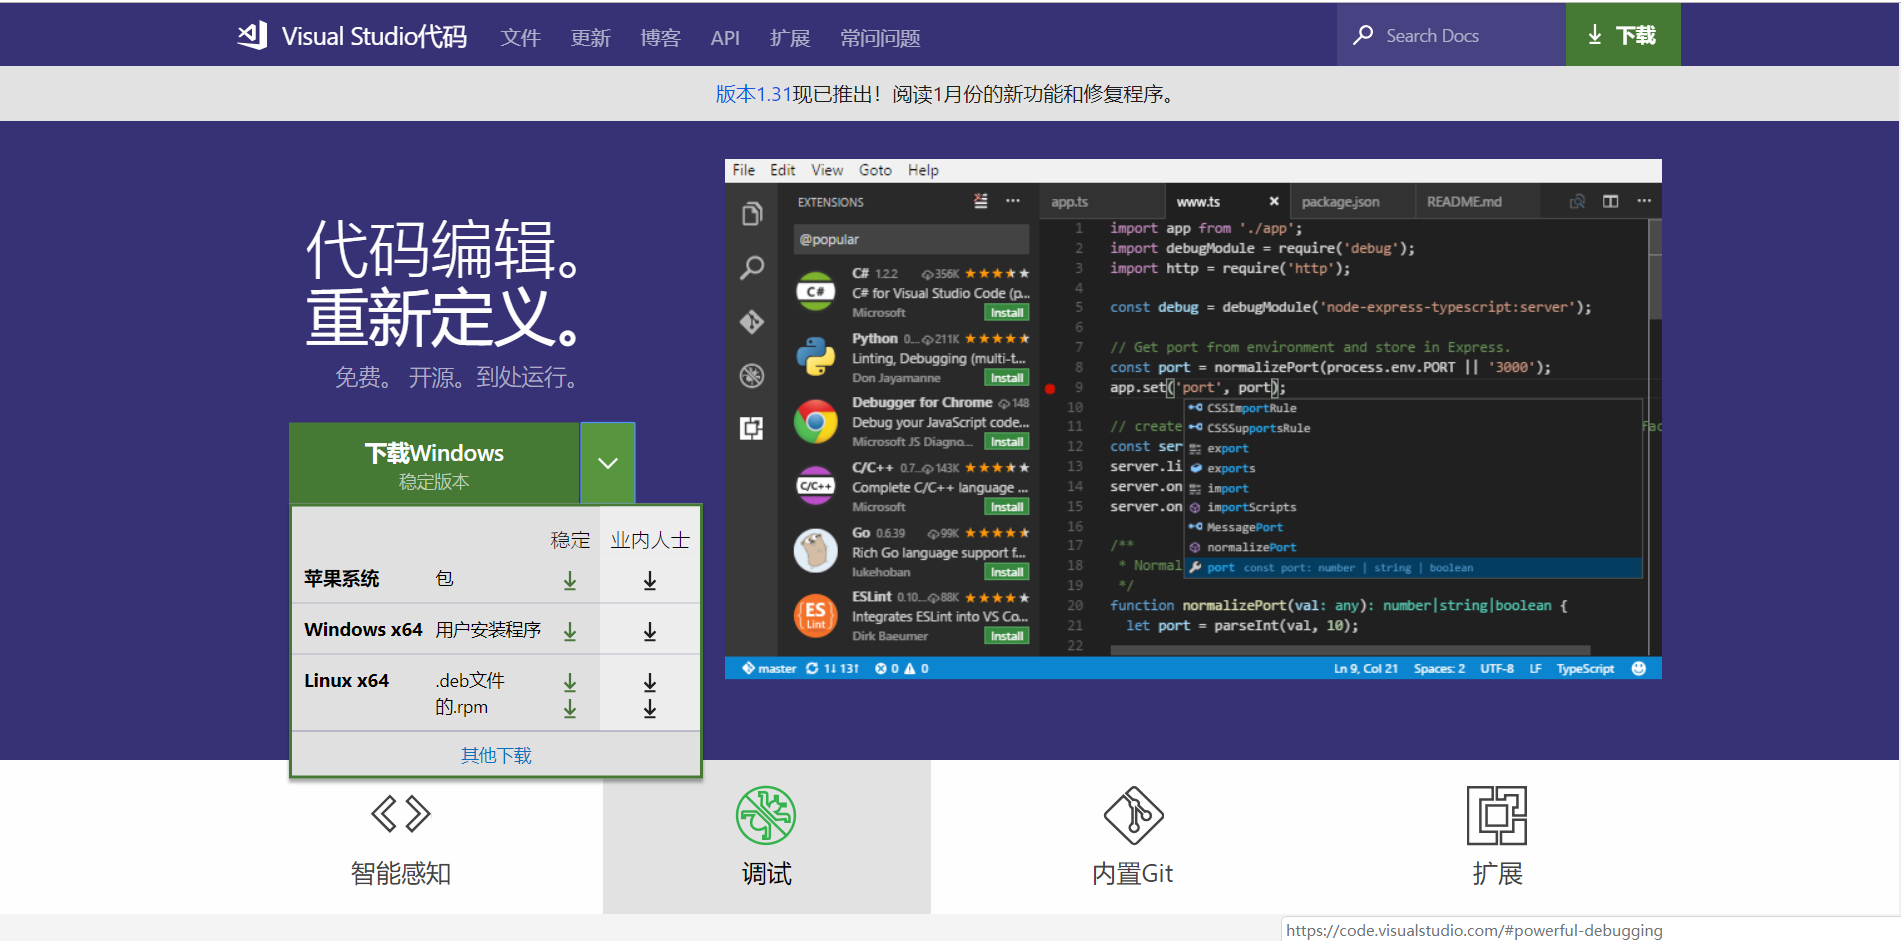Open Source Control icon in activity bar
This screenshot has height=941, width=1901.
click(x=752, y=322)
